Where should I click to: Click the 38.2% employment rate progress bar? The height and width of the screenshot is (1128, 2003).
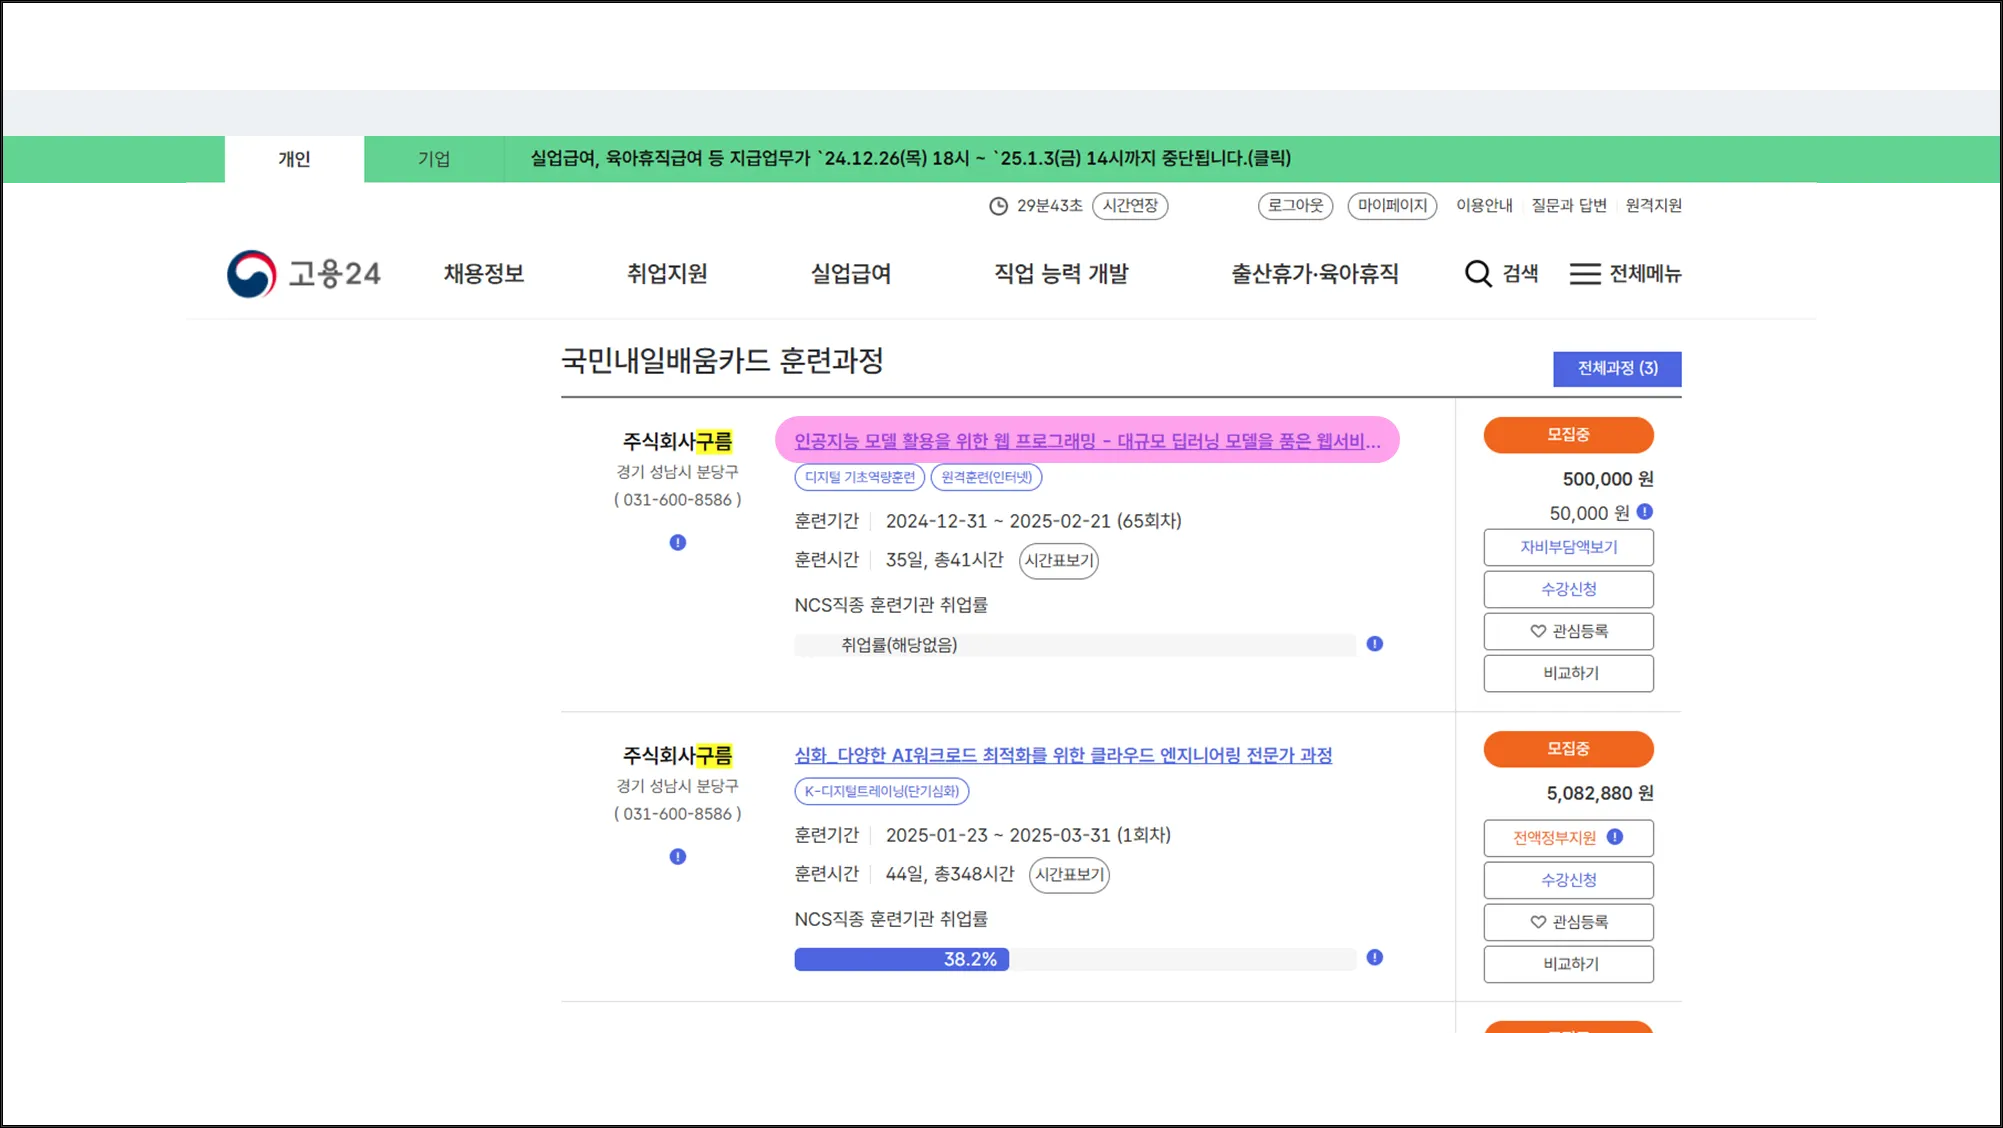point(902,960)
